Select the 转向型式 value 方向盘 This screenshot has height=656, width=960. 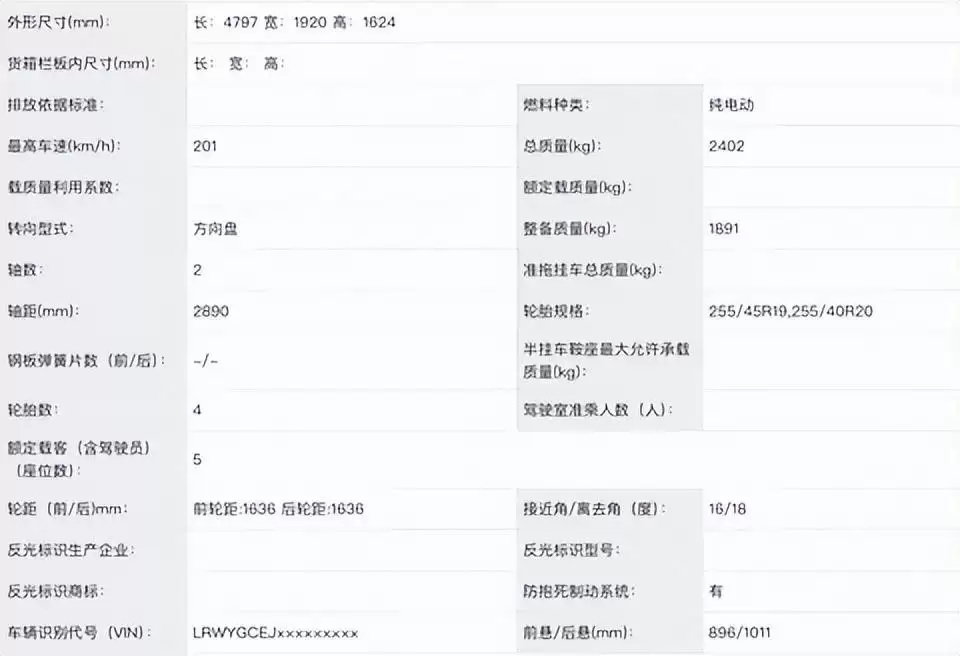[216, 229]
